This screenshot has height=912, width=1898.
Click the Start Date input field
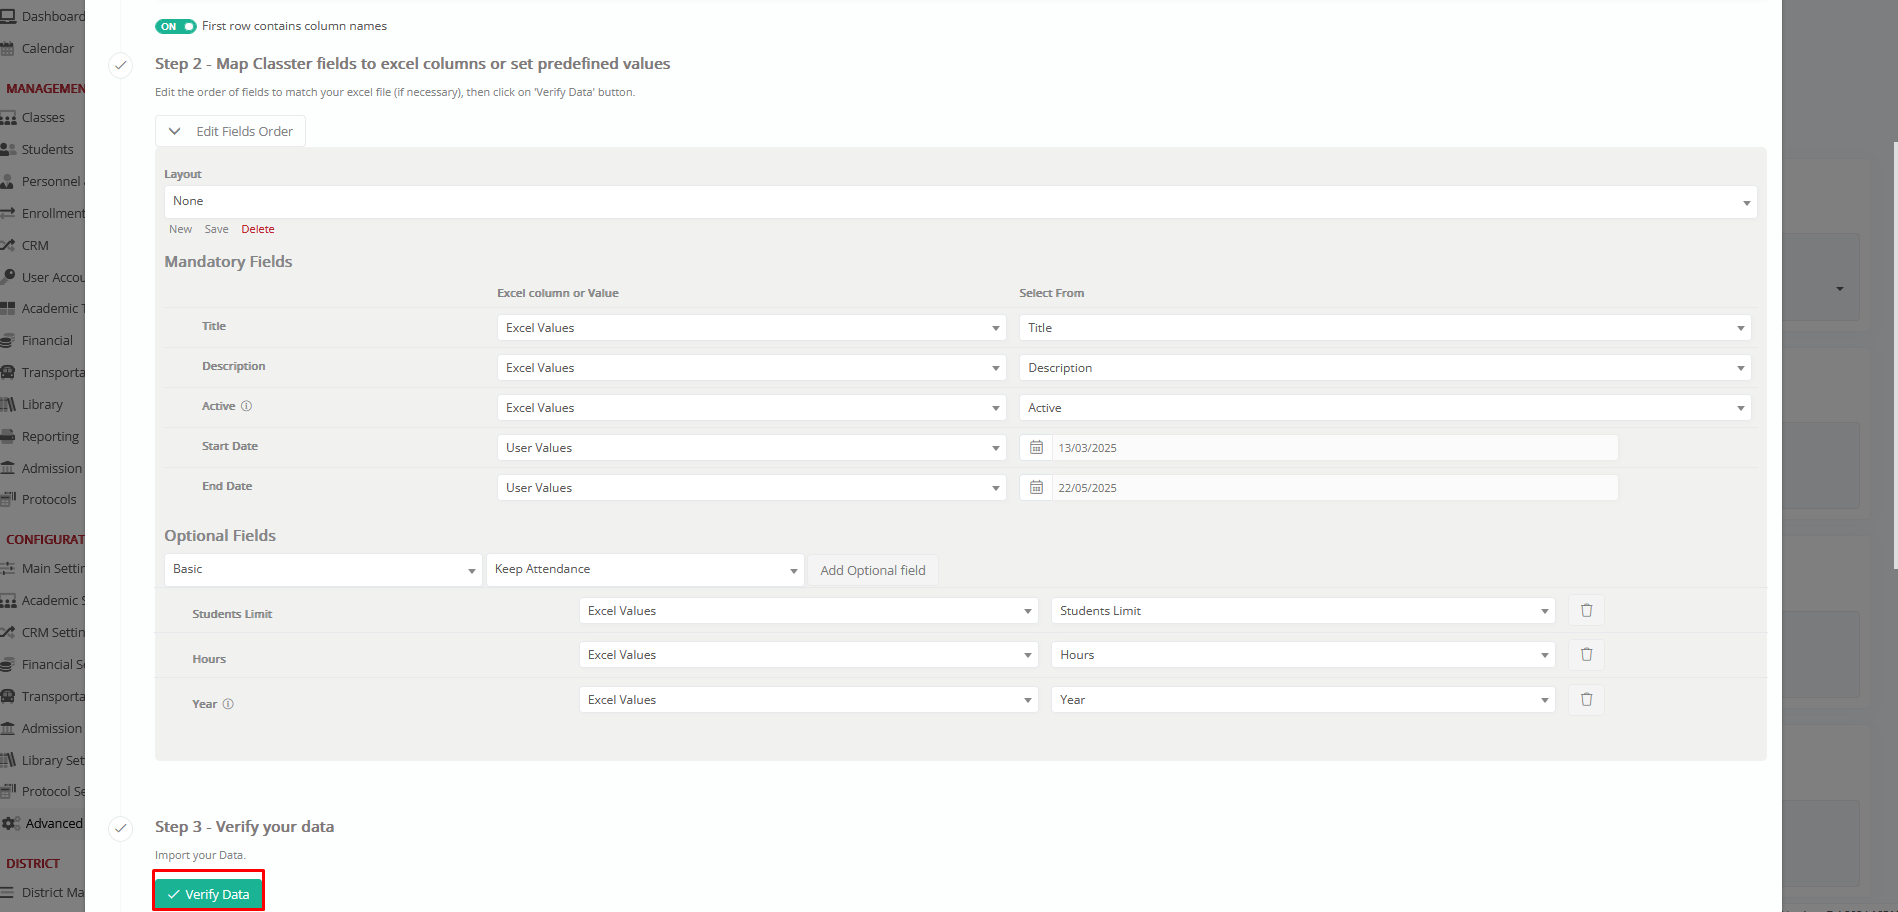point(1334,448)
